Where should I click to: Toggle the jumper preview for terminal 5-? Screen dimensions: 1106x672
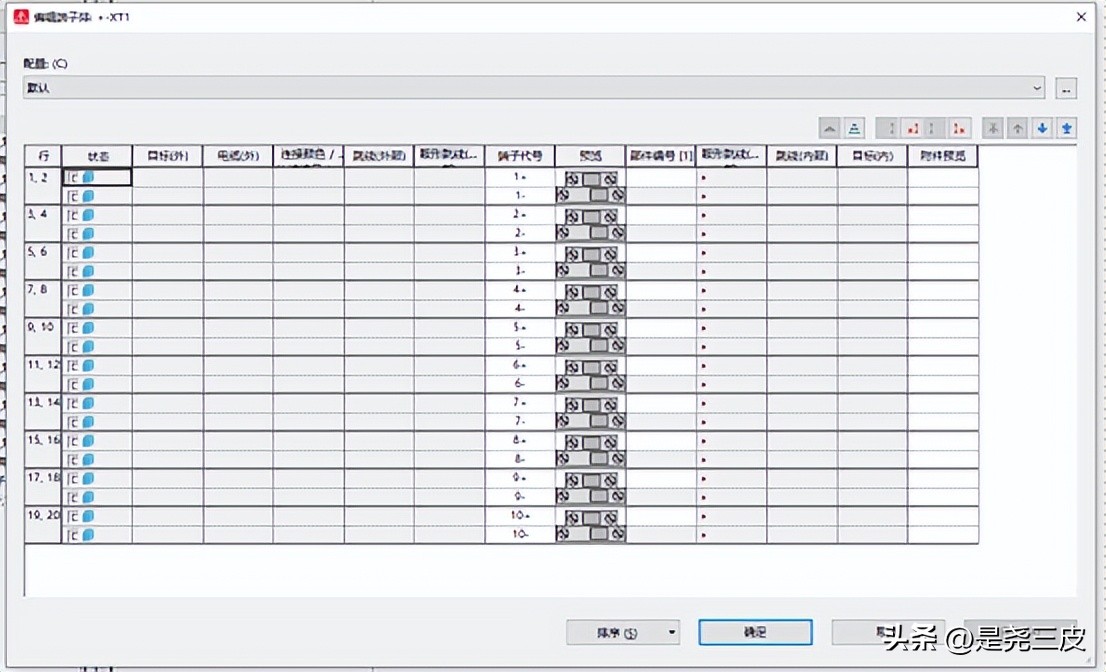pos(592,328)
